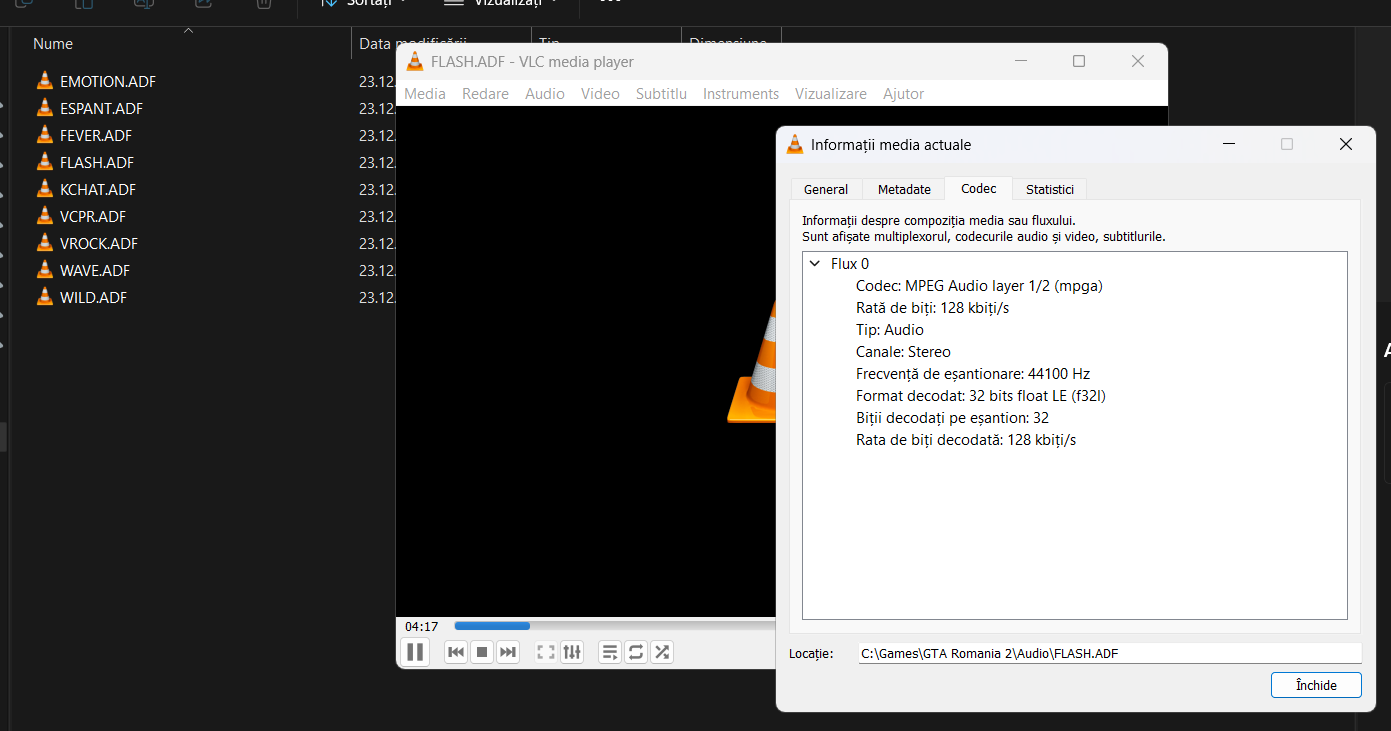Select the 'Codec: MPEG Audio layer 1/2' row

(979, 286)
